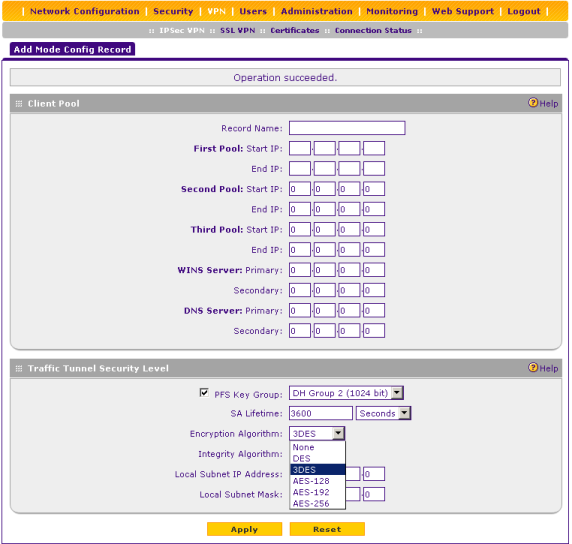Open Help for Client Pool section
This screenshot has width=572, height=544.
pos(543,103)
